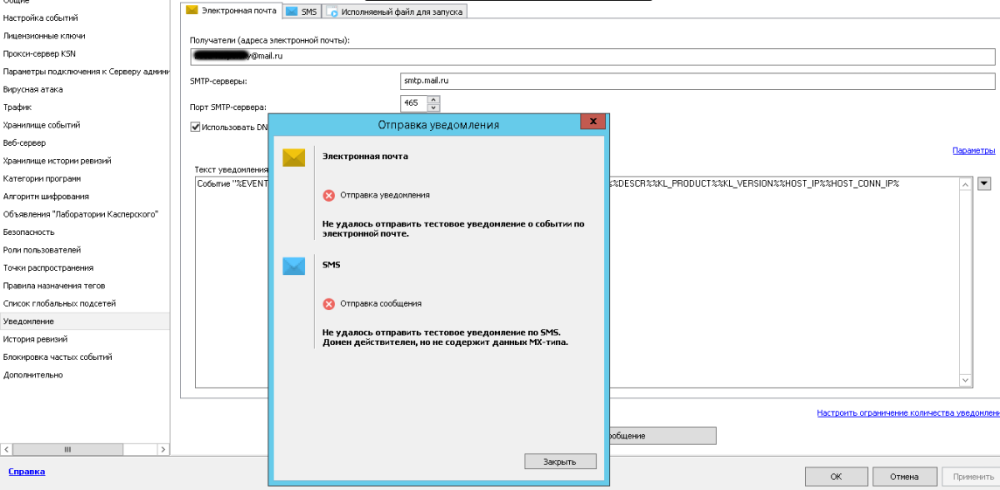1000x490 pixels.
Task: Switch to the SMS tab
Action: pyautogui.click(x=302, y=11)
